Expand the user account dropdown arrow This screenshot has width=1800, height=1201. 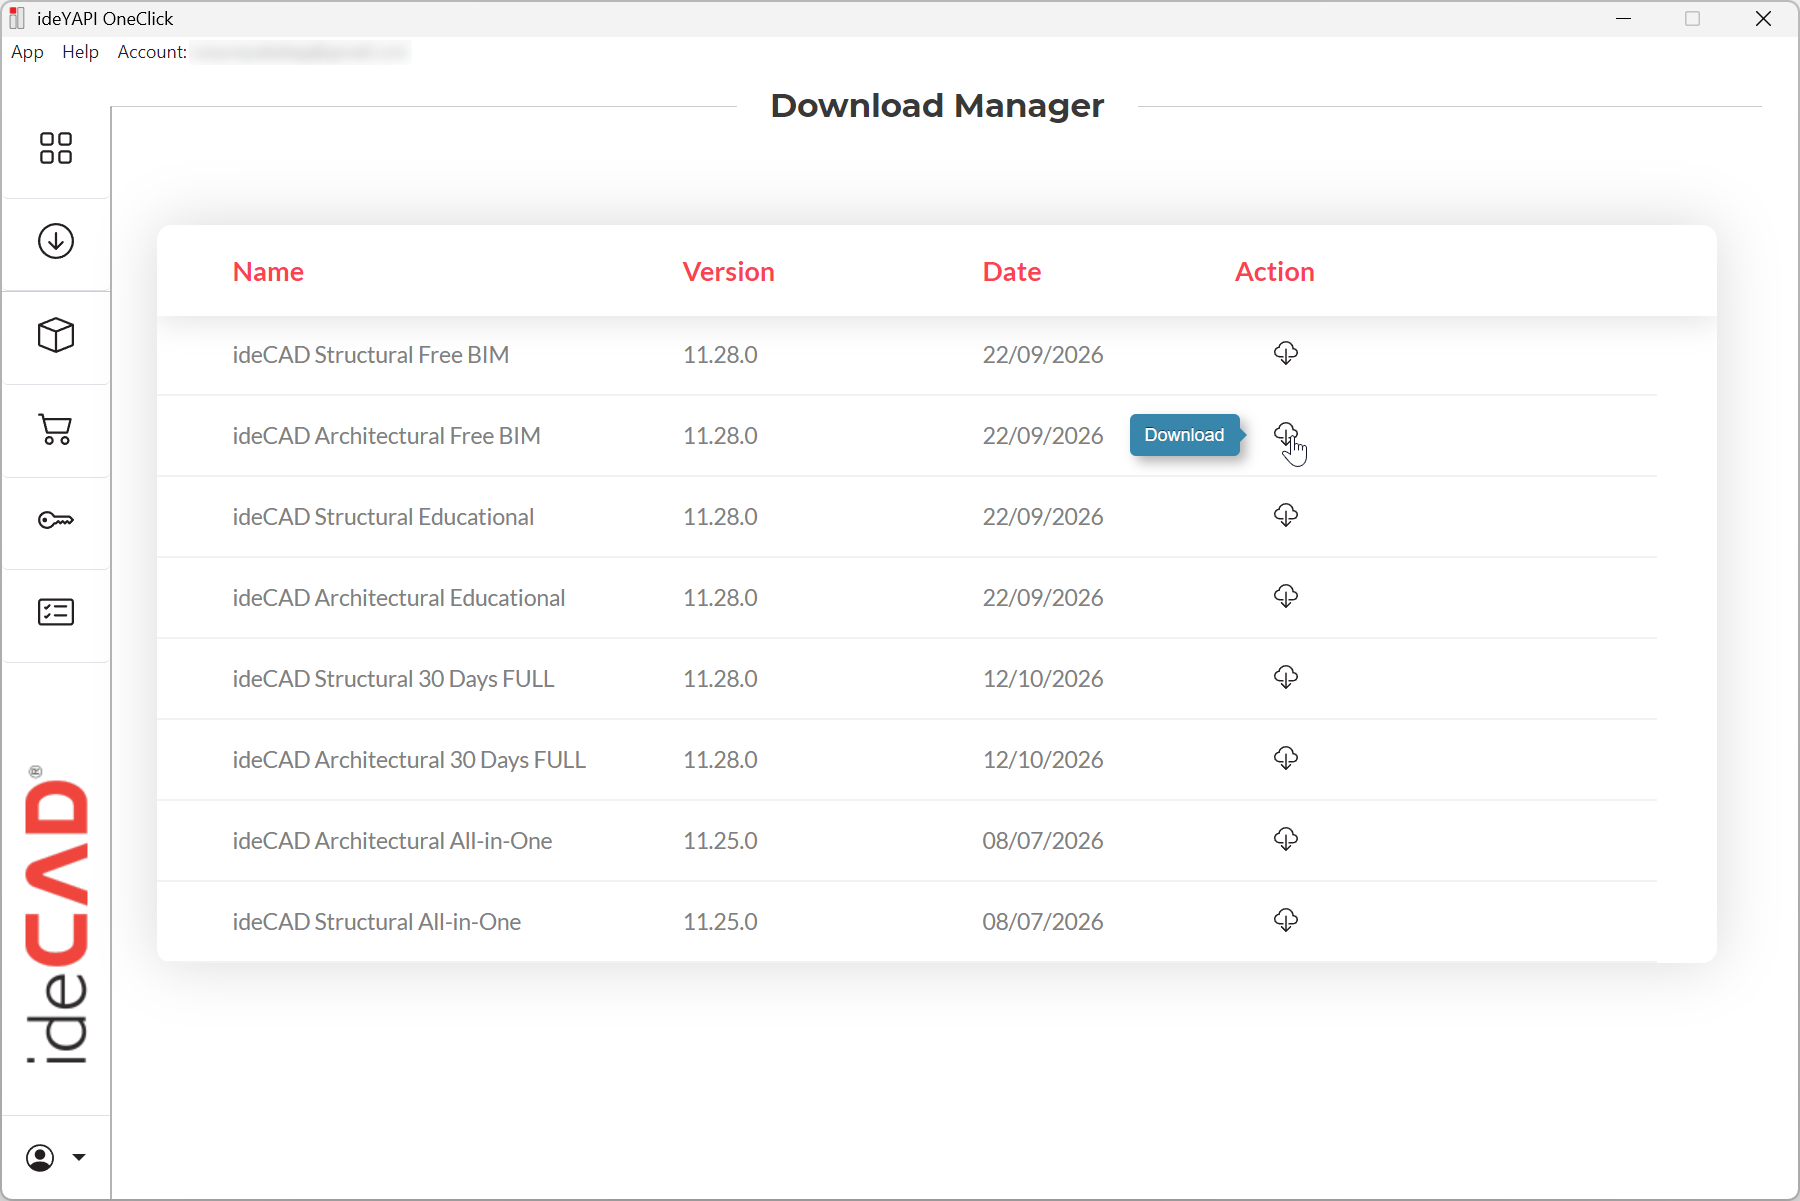(x=79, y=1158)
